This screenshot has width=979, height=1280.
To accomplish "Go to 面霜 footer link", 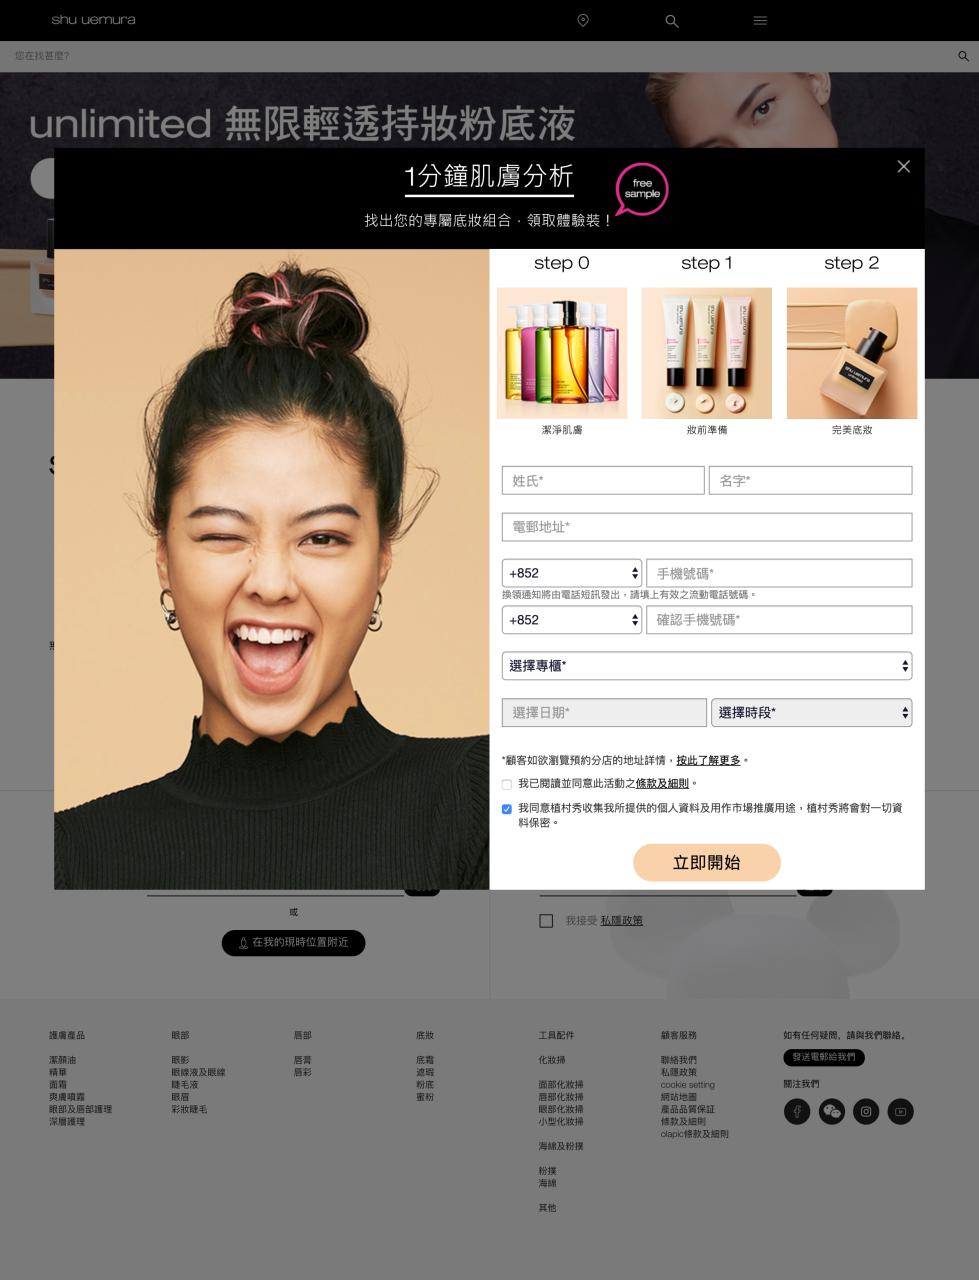I will [x=58, y=1085].
